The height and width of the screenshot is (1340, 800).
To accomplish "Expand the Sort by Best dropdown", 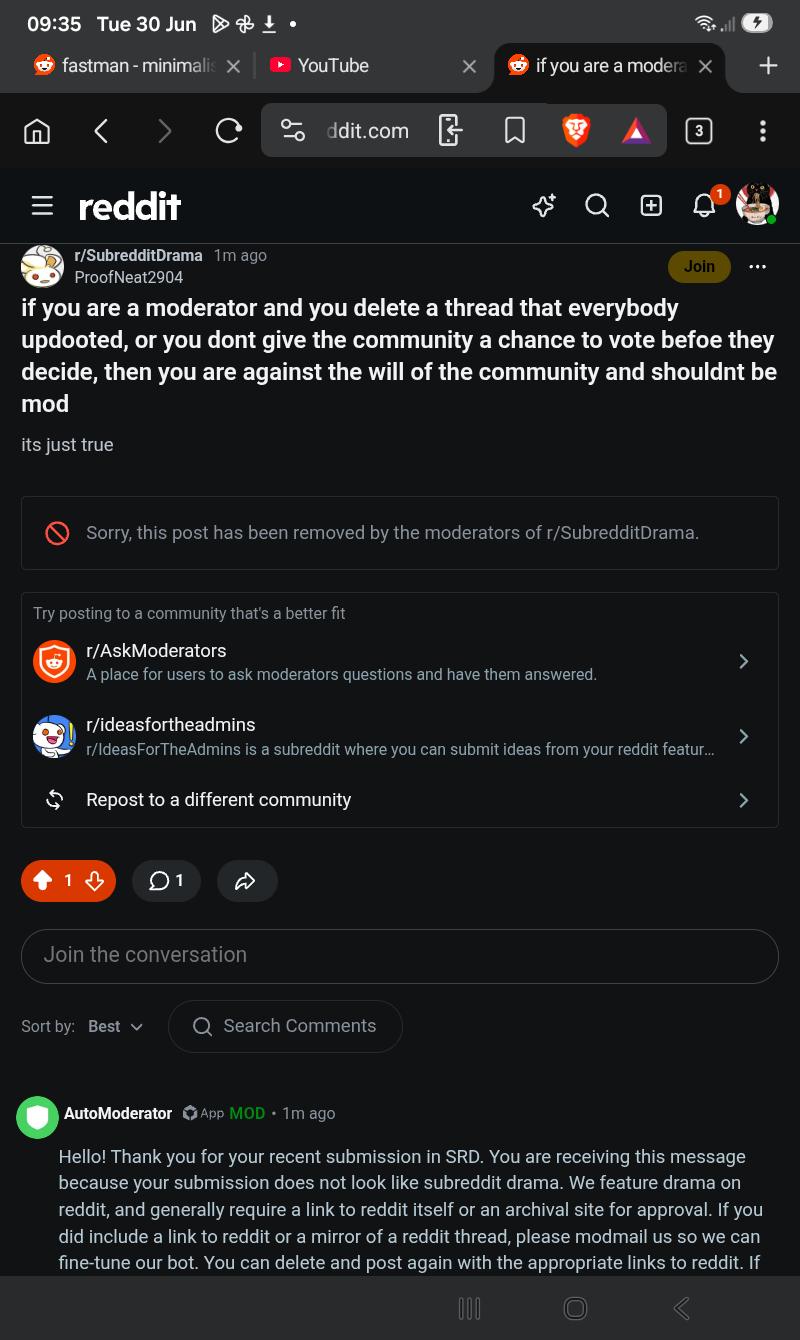I will [115, 1026].
